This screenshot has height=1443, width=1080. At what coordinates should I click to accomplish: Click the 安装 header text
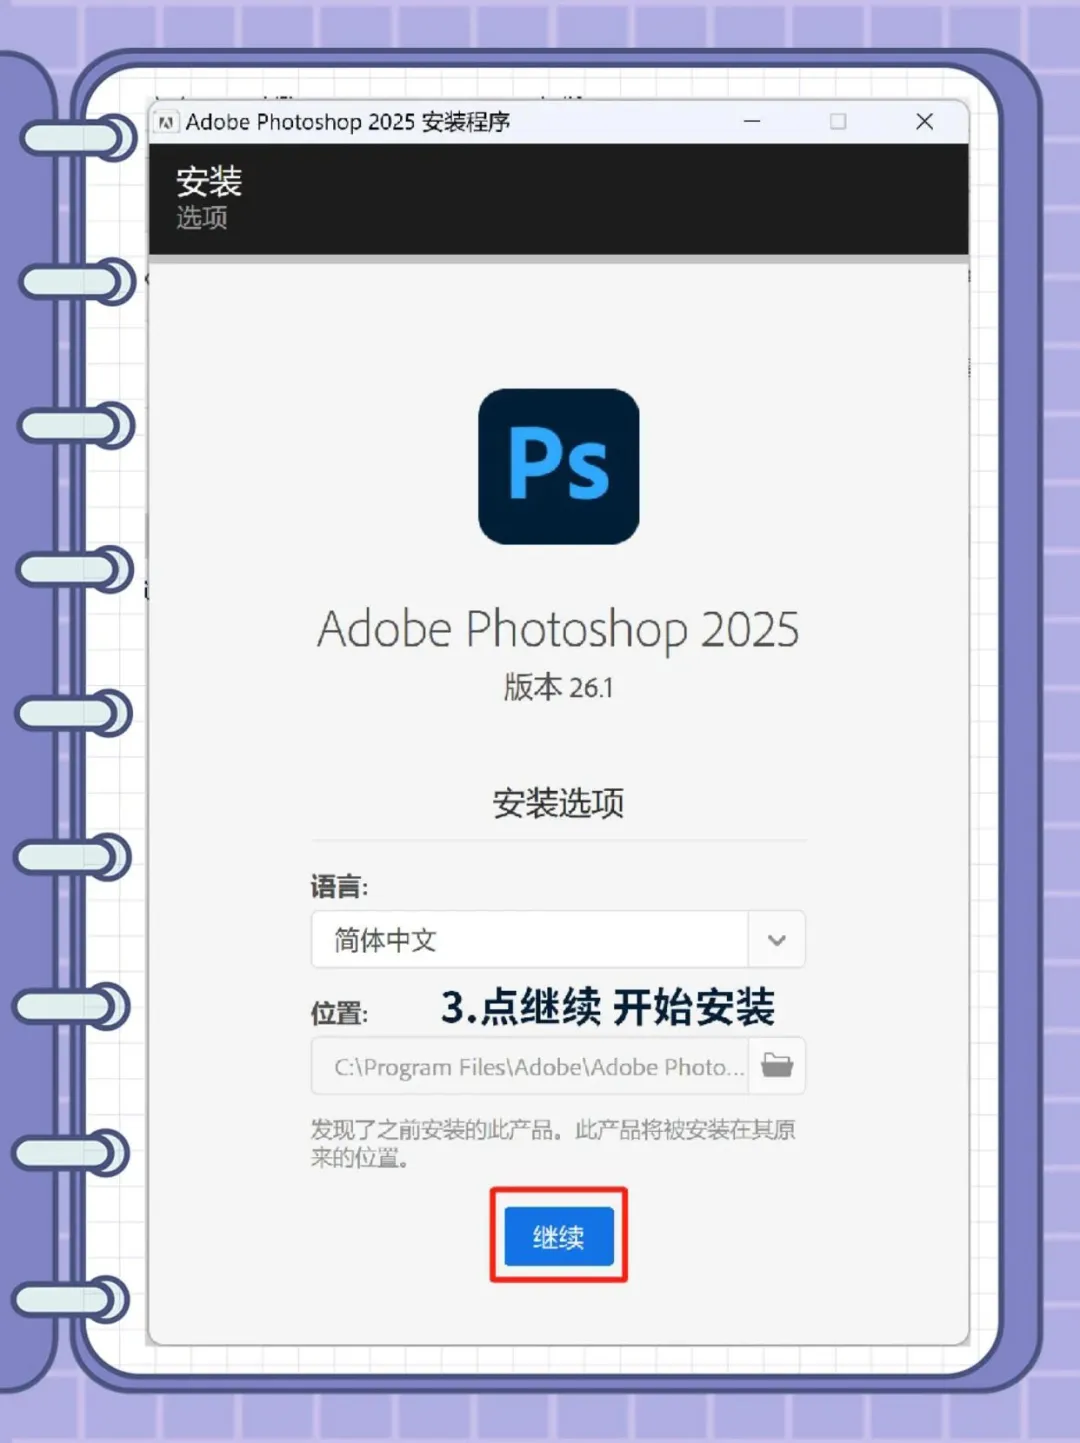pyautogui.click(x=209, y=181)
